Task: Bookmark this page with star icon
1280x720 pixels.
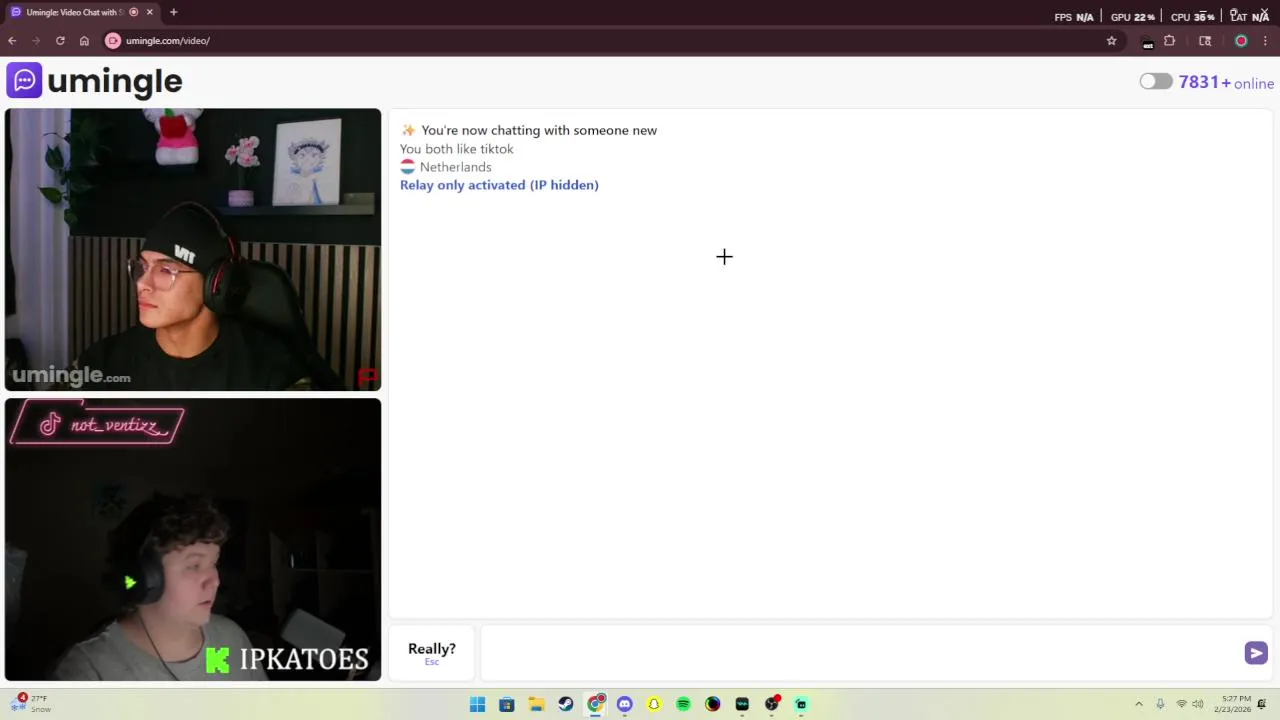Action: click(x=1111, y=41)
